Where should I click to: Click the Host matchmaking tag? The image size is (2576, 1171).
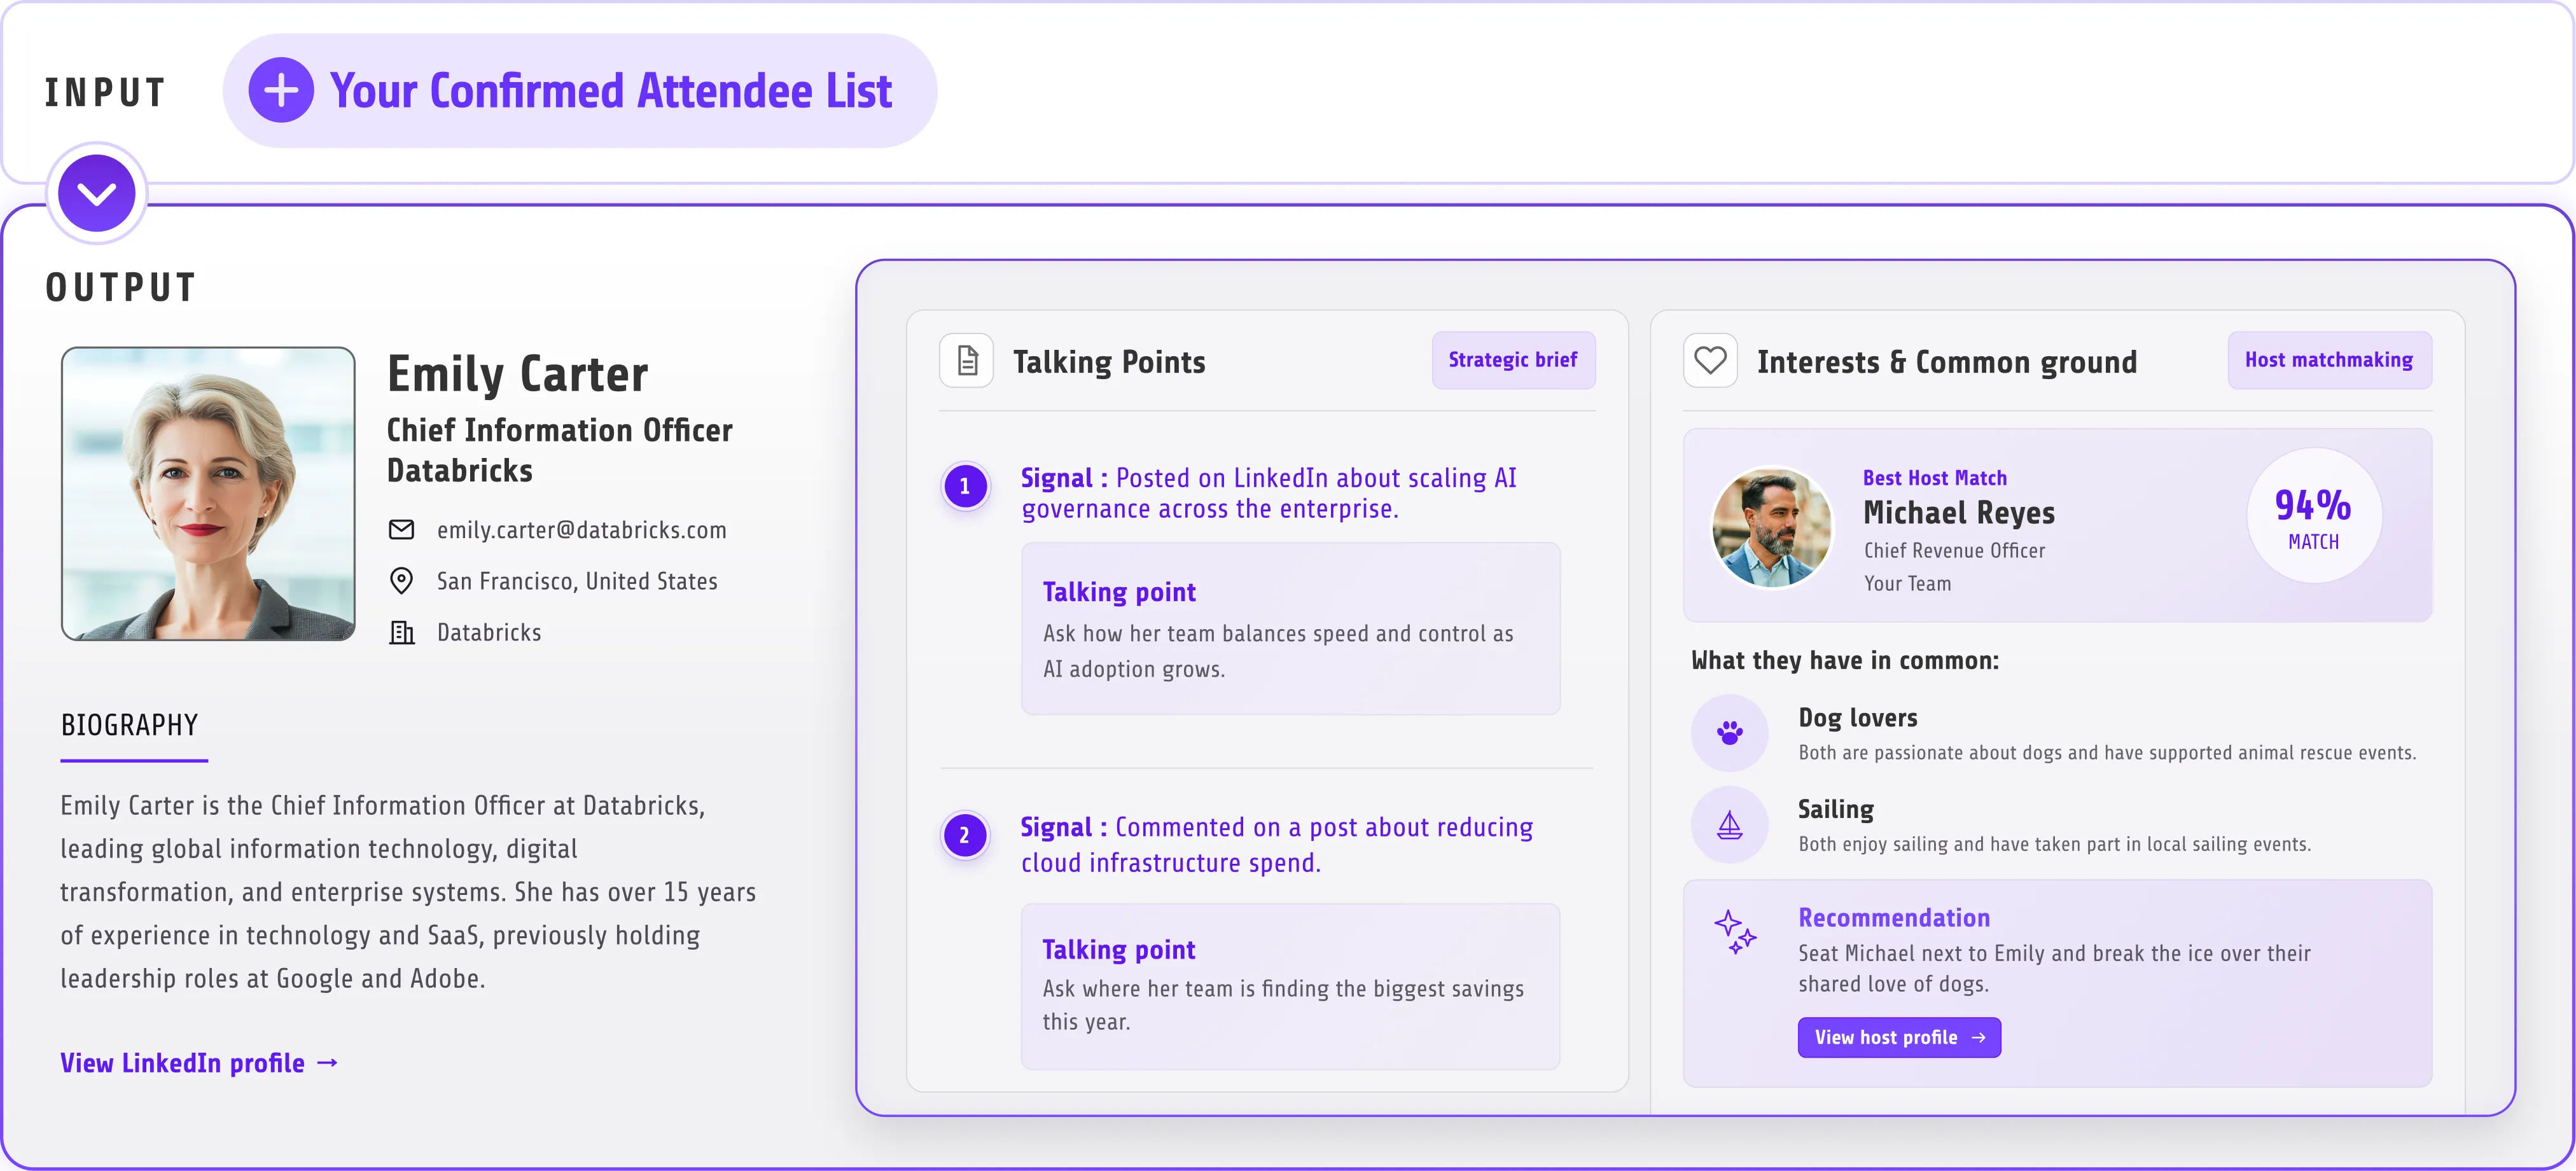tap(2329, 360)
